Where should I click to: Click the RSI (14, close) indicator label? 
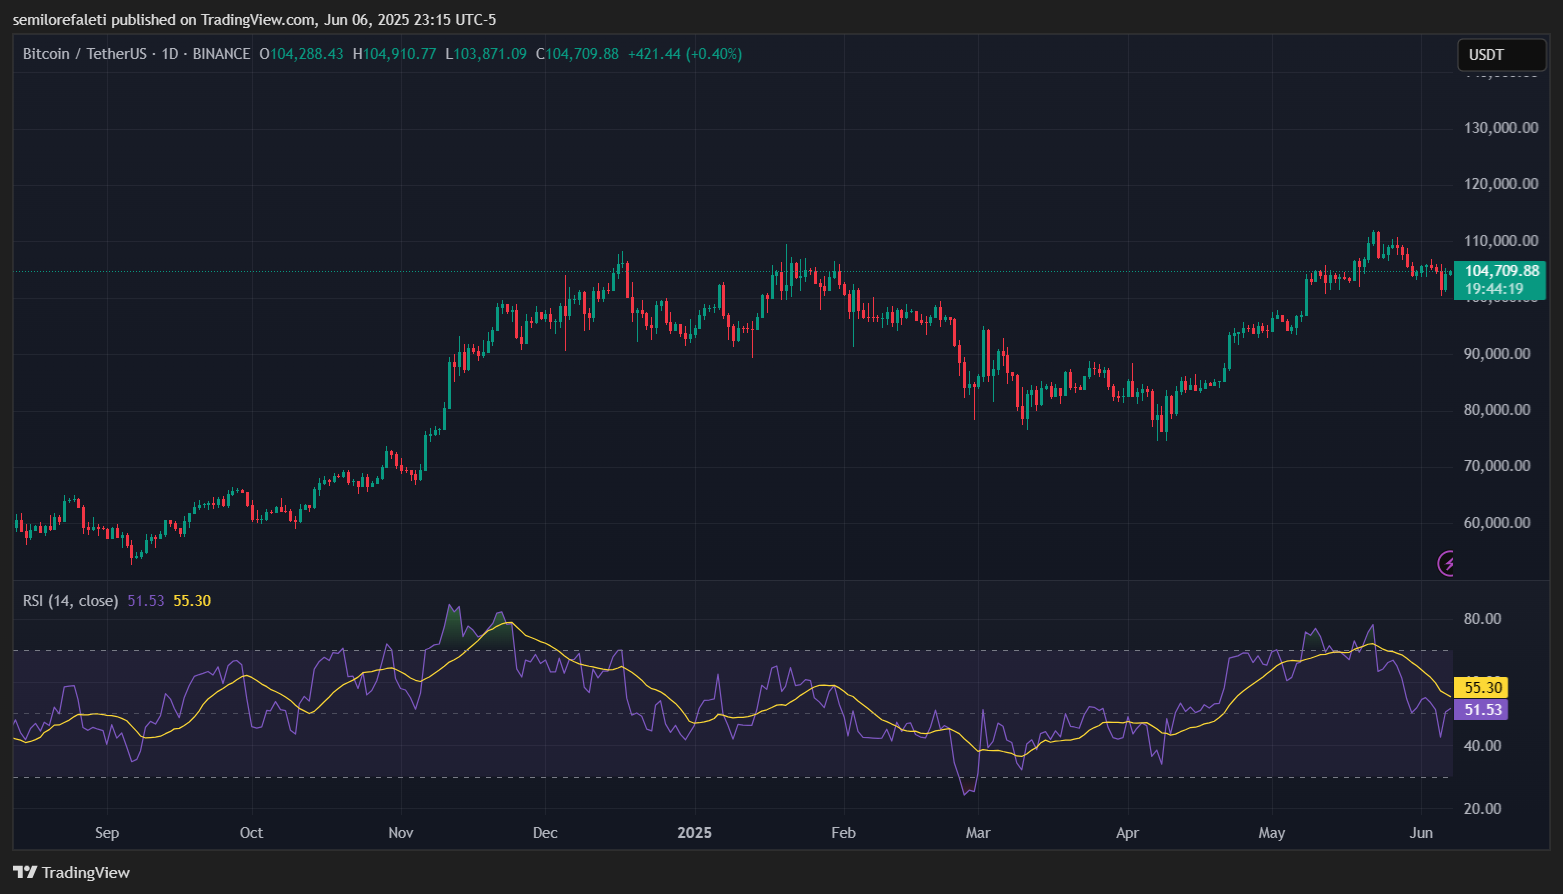coord(70,601)
